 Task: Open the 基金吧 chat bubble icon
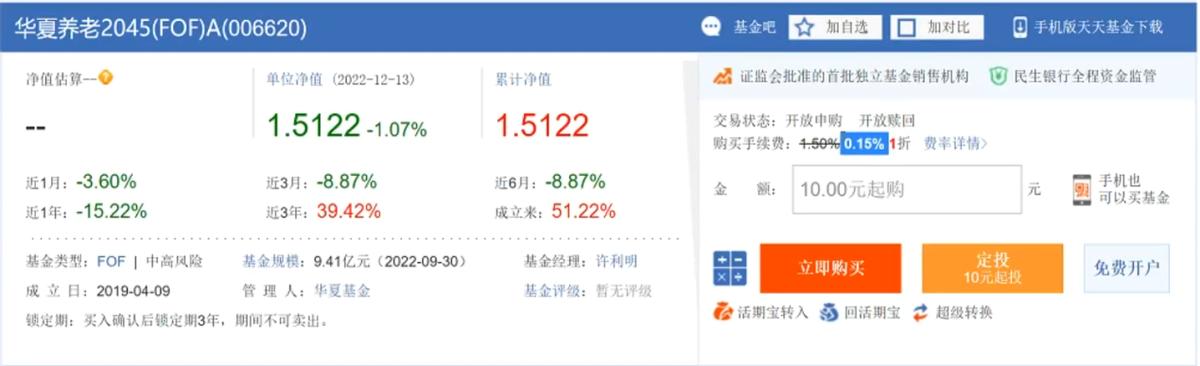click(x=711, y=27)
